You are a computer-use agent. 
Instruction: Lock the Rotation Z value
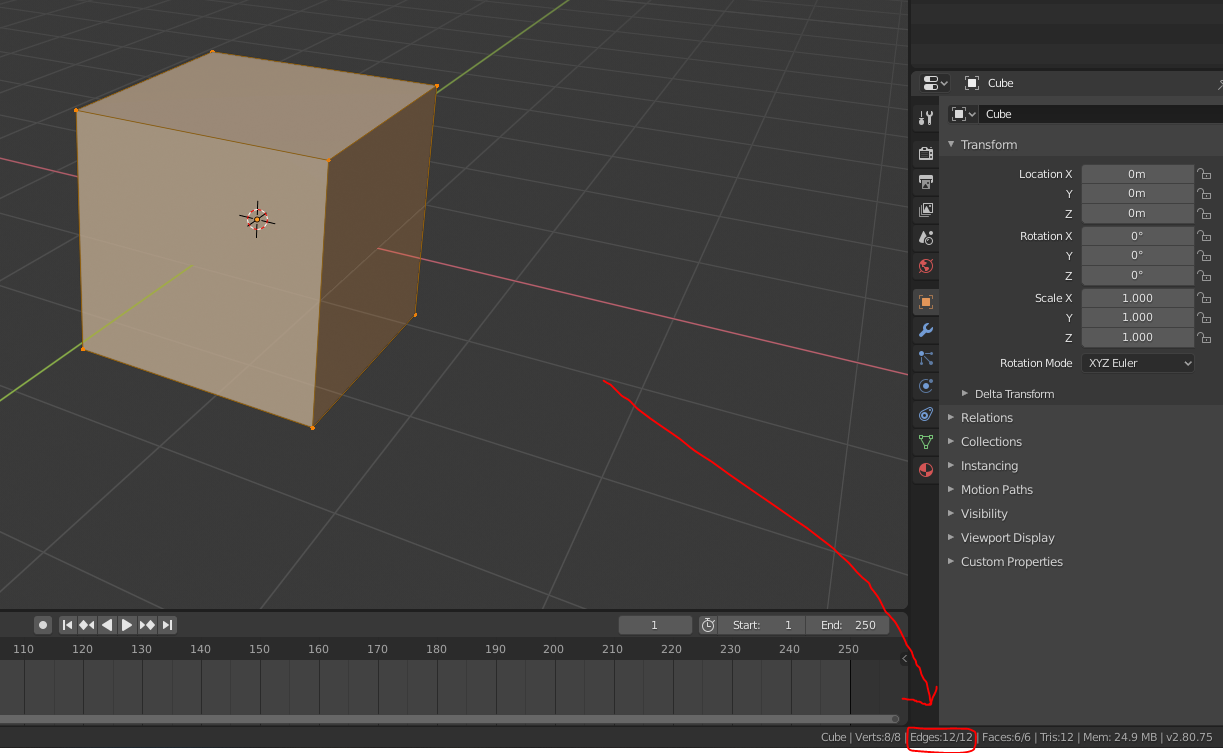pyautogui.click(x=1204, y=275)
